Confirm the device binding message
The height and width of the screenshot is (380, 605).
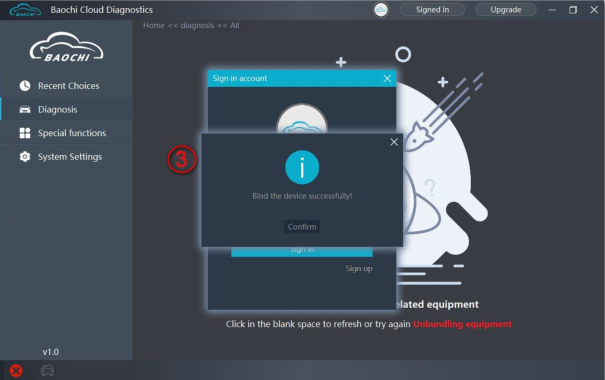pos(302,227)
